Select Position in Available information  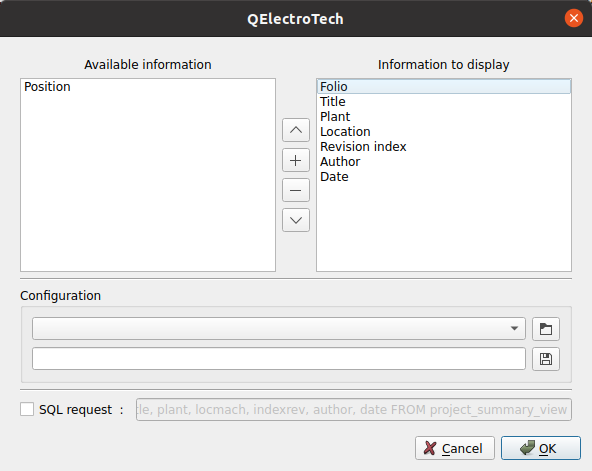[x=148, y=87]
